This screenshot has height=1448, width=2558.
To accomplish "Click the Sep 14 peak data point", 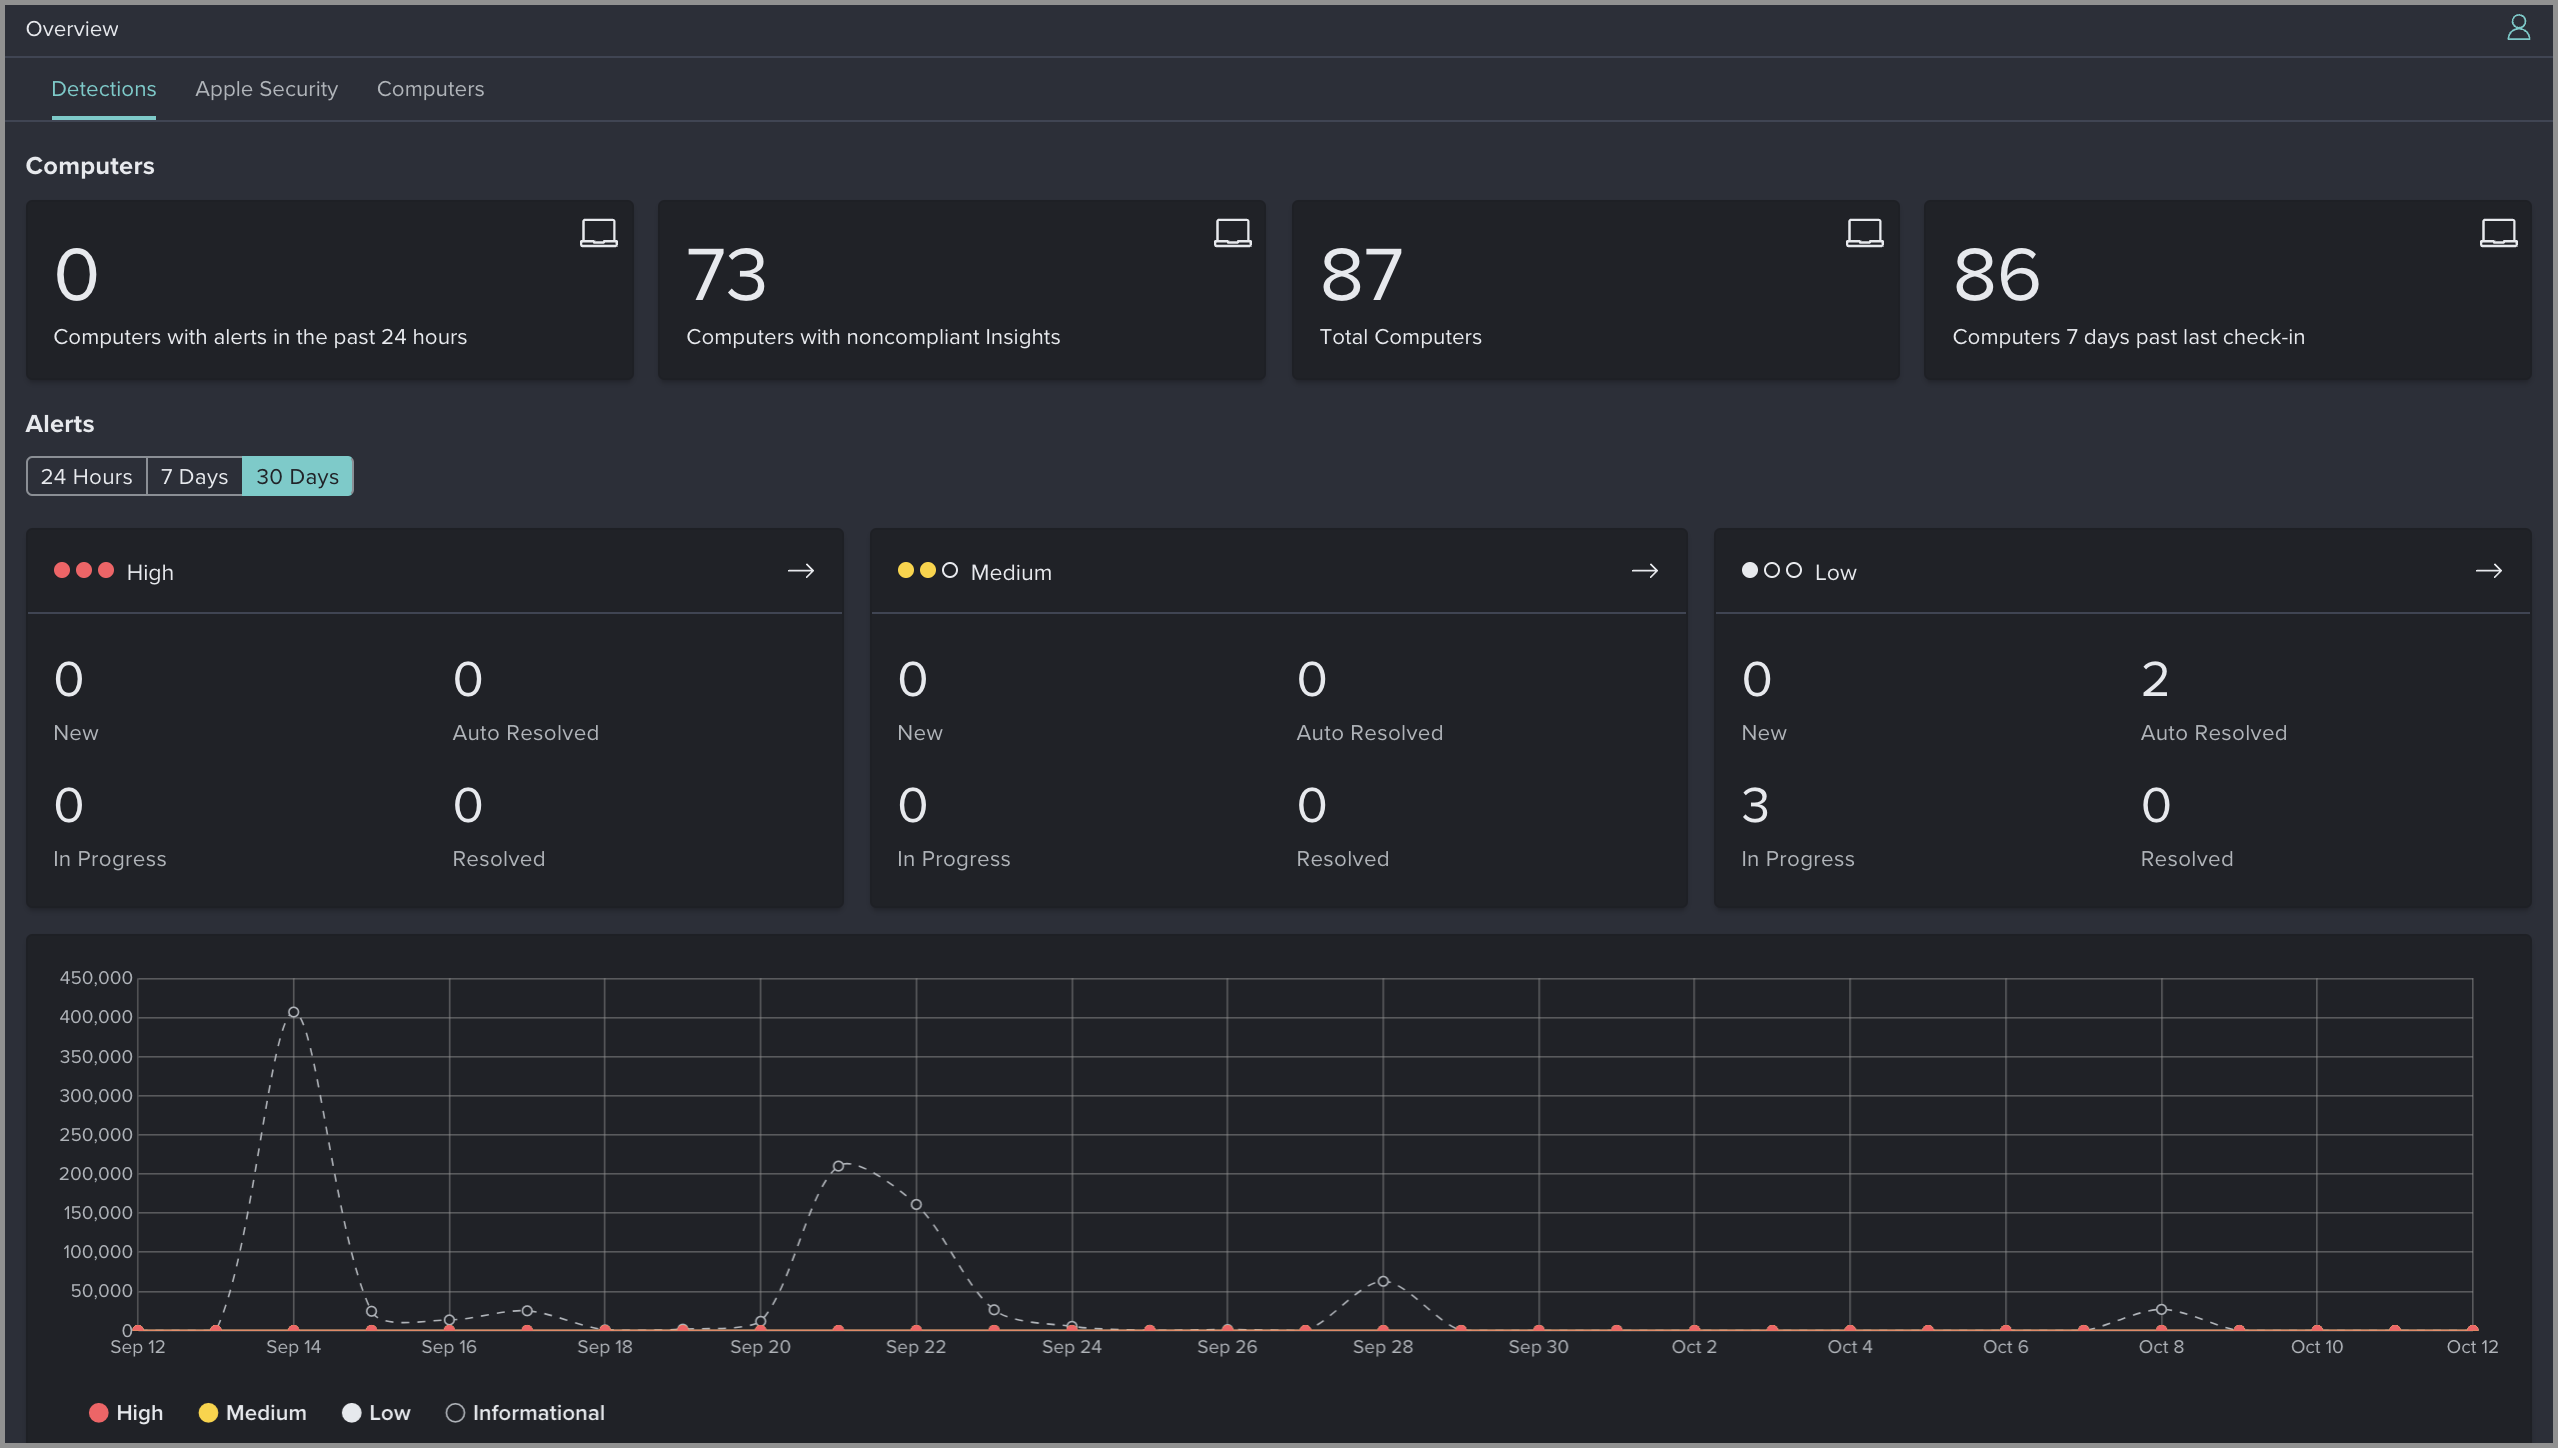I will coord(293,1012).
